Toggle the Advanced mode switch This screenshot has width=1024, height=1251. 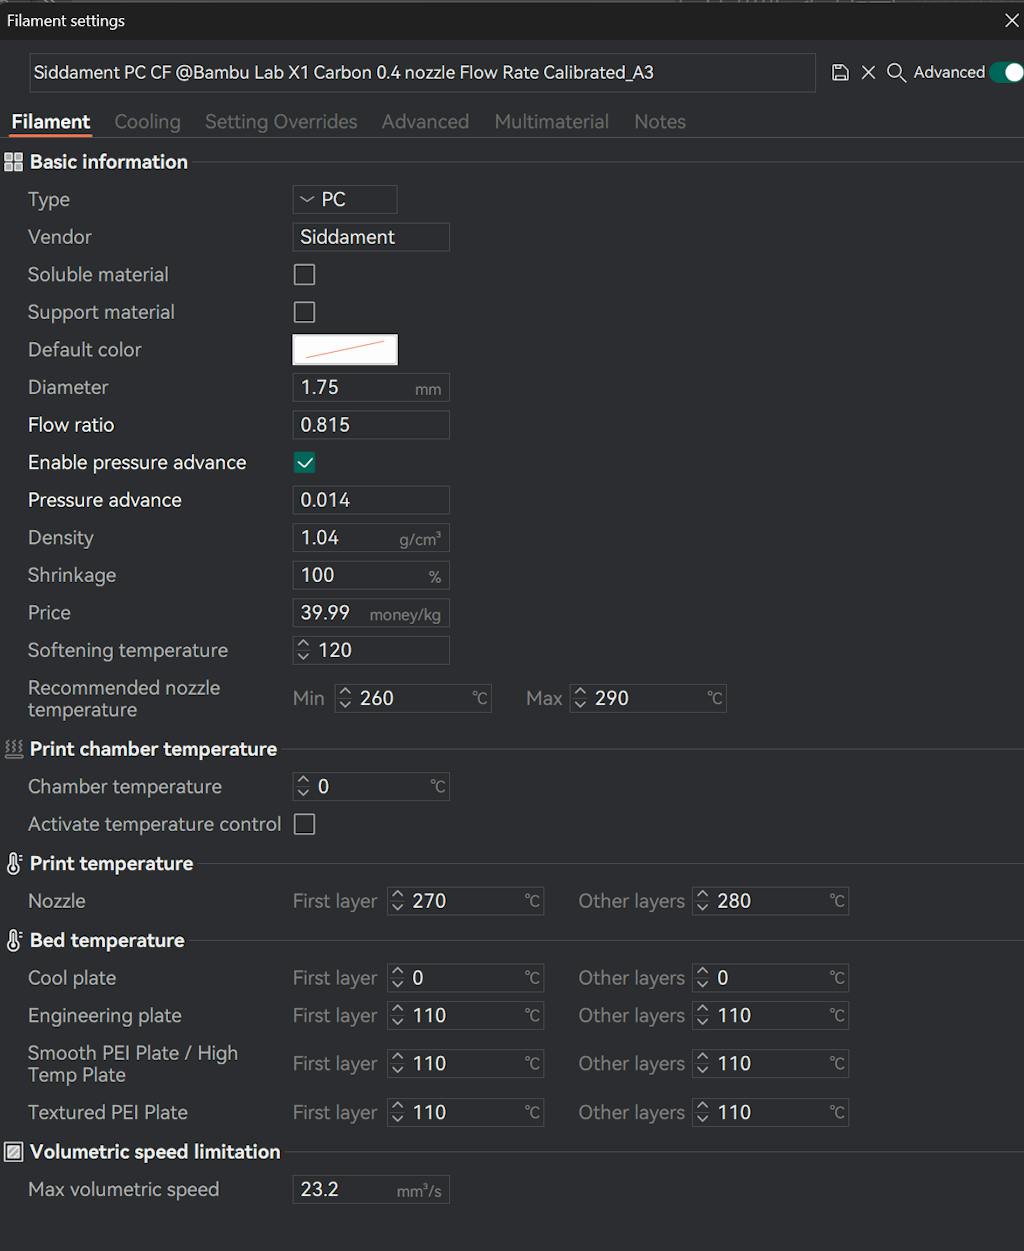tap(1005, 72)
